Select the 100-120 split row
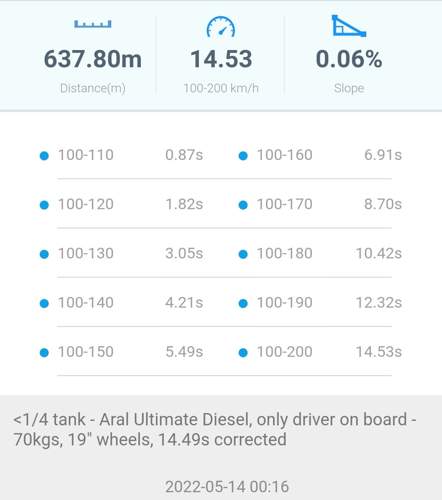 [x=122, y=204]
